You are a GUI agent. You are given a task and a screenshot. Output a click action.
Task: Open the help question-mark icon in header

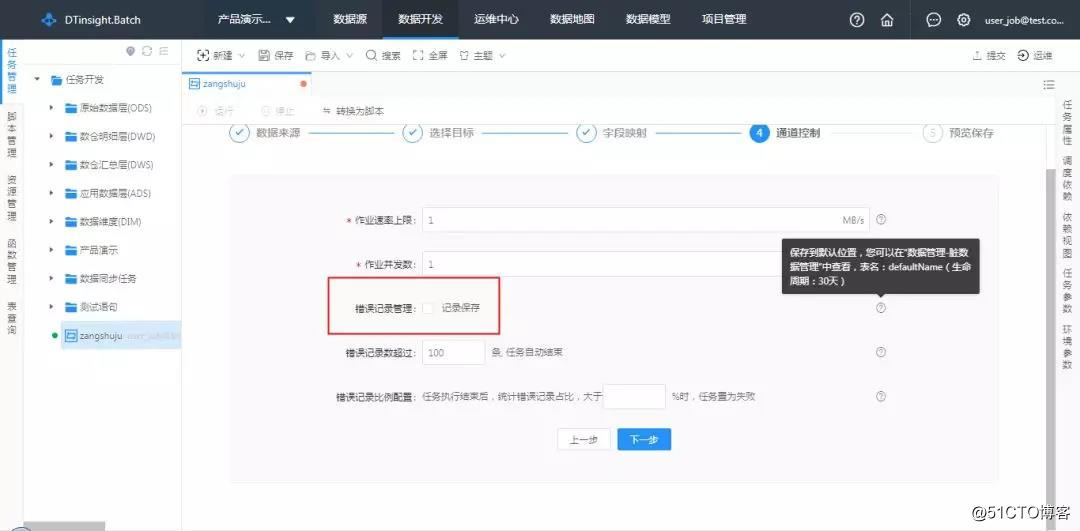857,20
